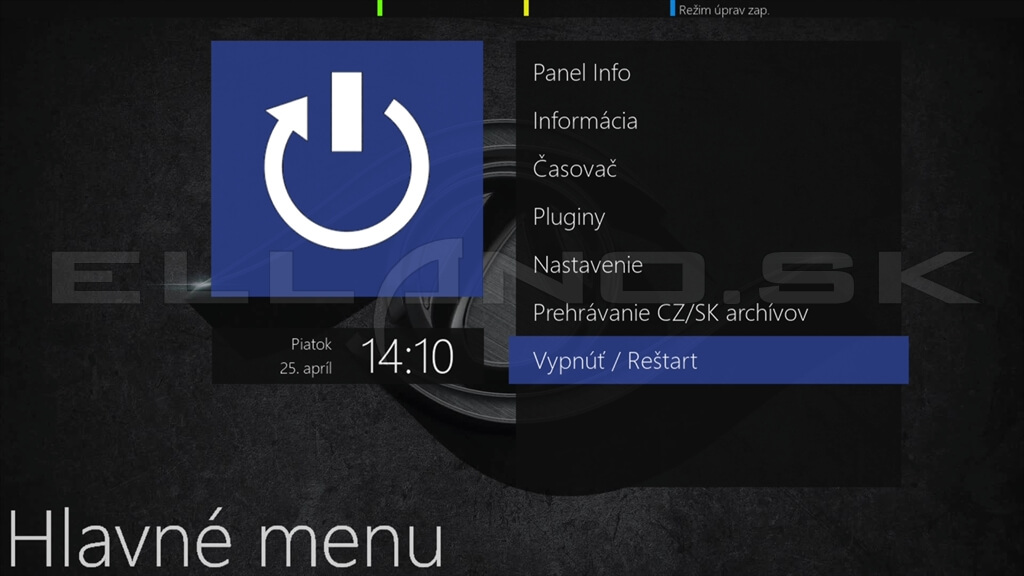Go to Pluginy in the main menu
Screen dimensions: 1024x576
(x=709, y=217)
